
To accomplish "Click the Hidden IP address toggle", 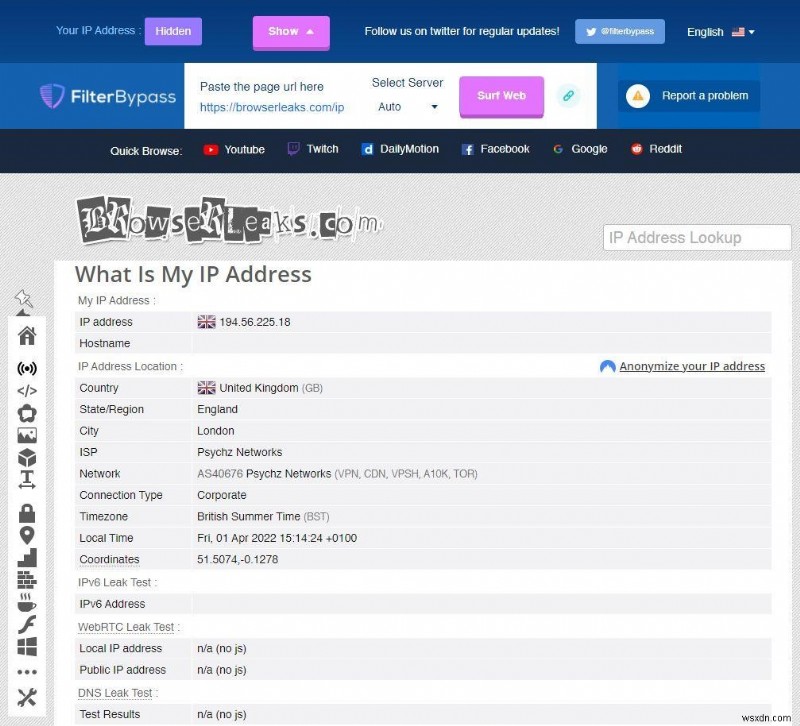I will (173, 31).
